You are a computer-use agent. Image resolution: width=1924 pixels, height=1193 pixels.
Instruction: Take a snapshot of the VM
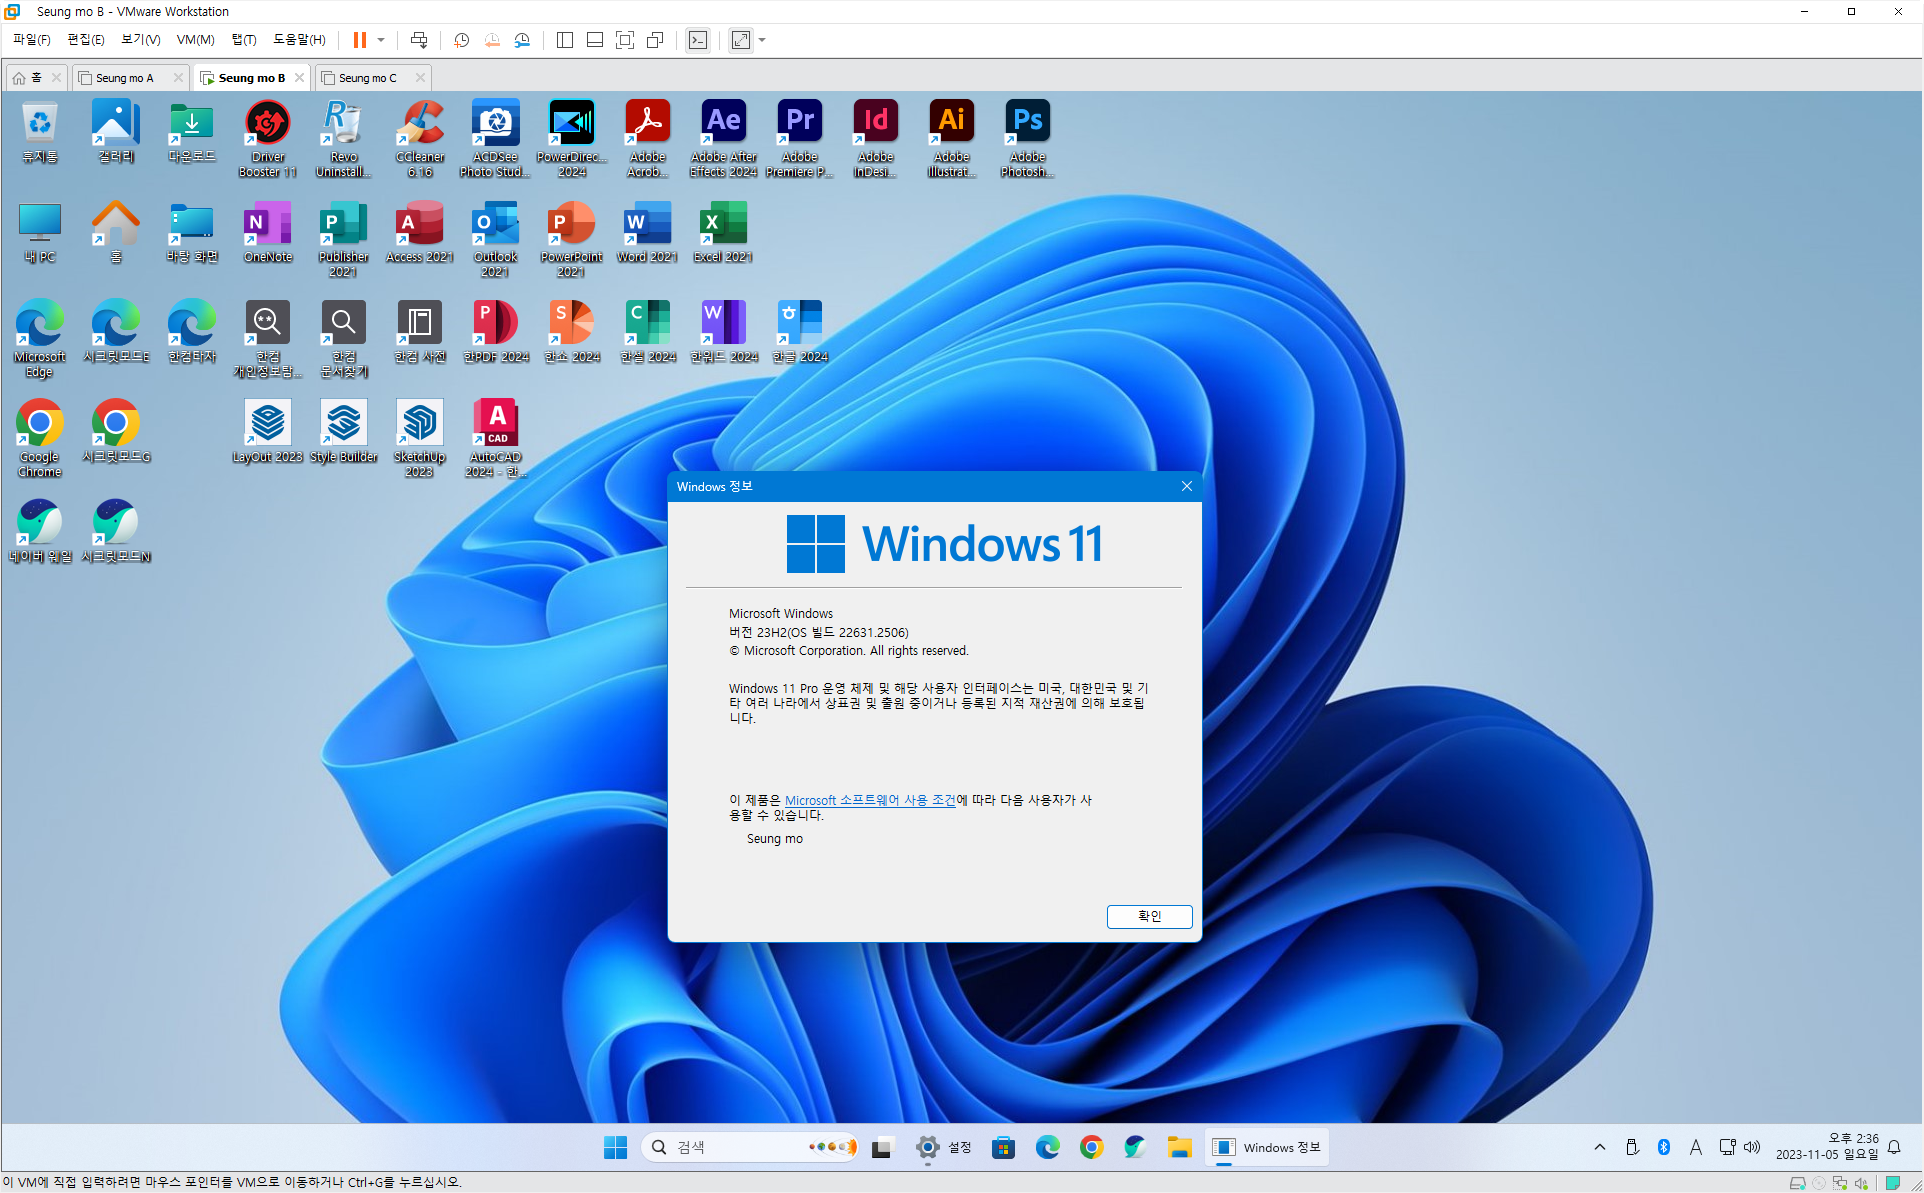point(461,40)
